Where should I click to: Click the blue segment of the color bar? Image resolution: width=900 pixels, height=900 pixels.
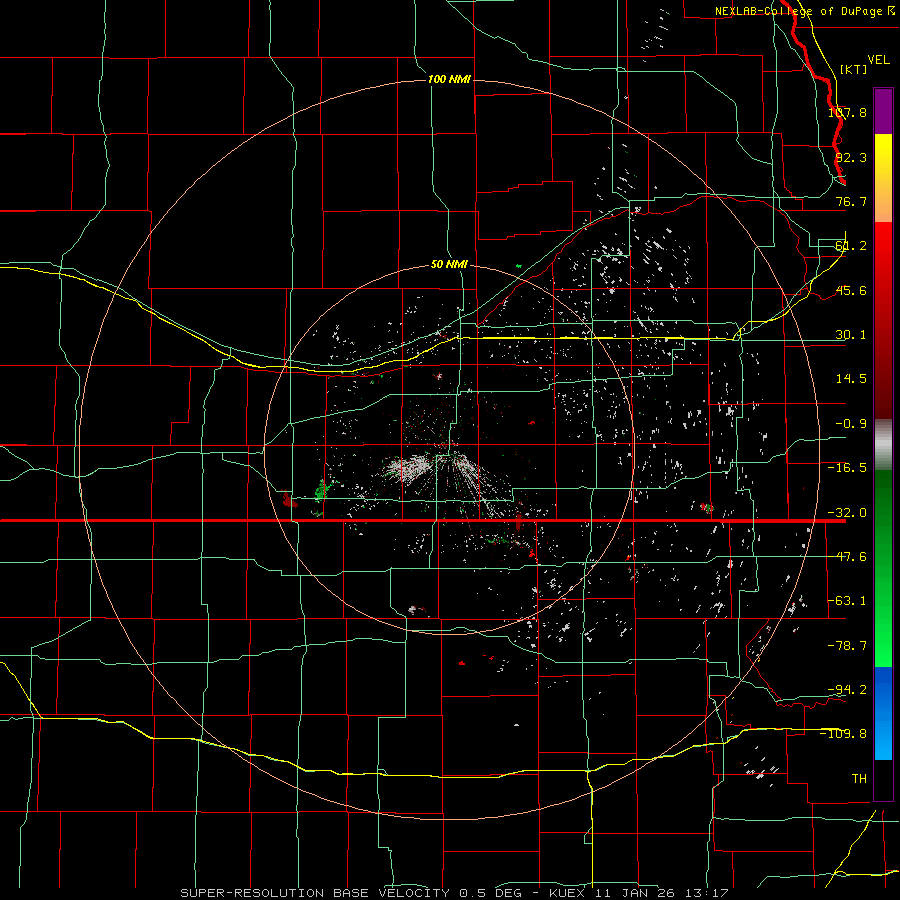(883, 713)
